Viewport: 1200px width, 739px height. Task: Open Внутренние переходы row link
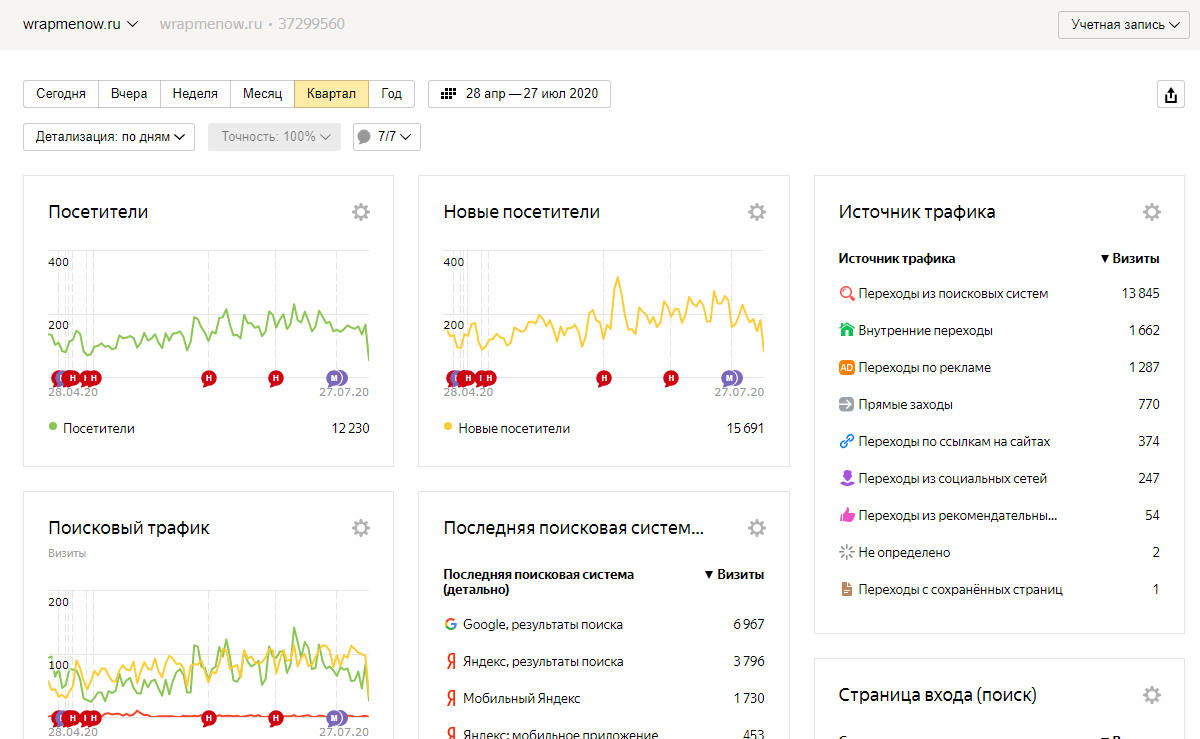click(925, 330)
